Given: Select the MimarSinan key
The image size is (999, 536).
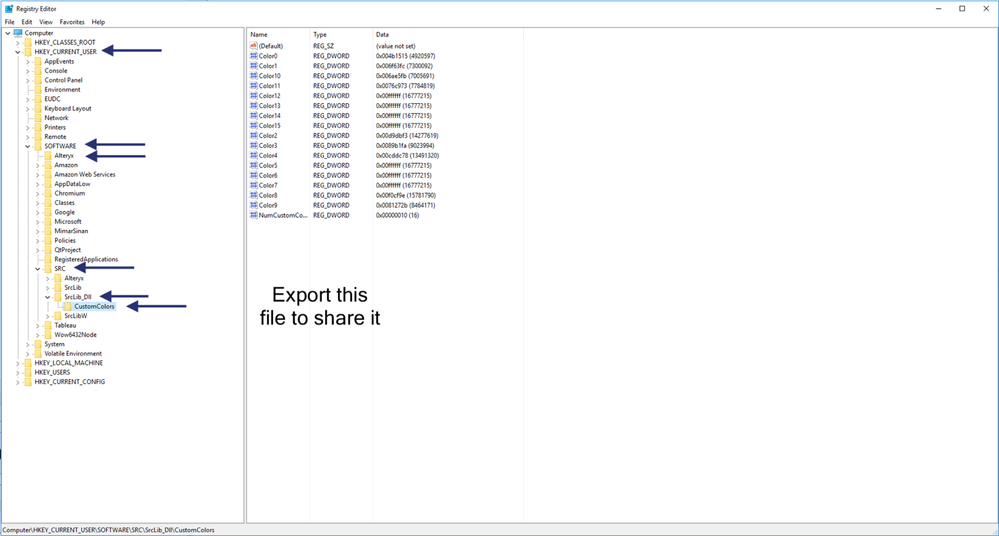Looking at the screenshot, I should click(x=71, y=231).
